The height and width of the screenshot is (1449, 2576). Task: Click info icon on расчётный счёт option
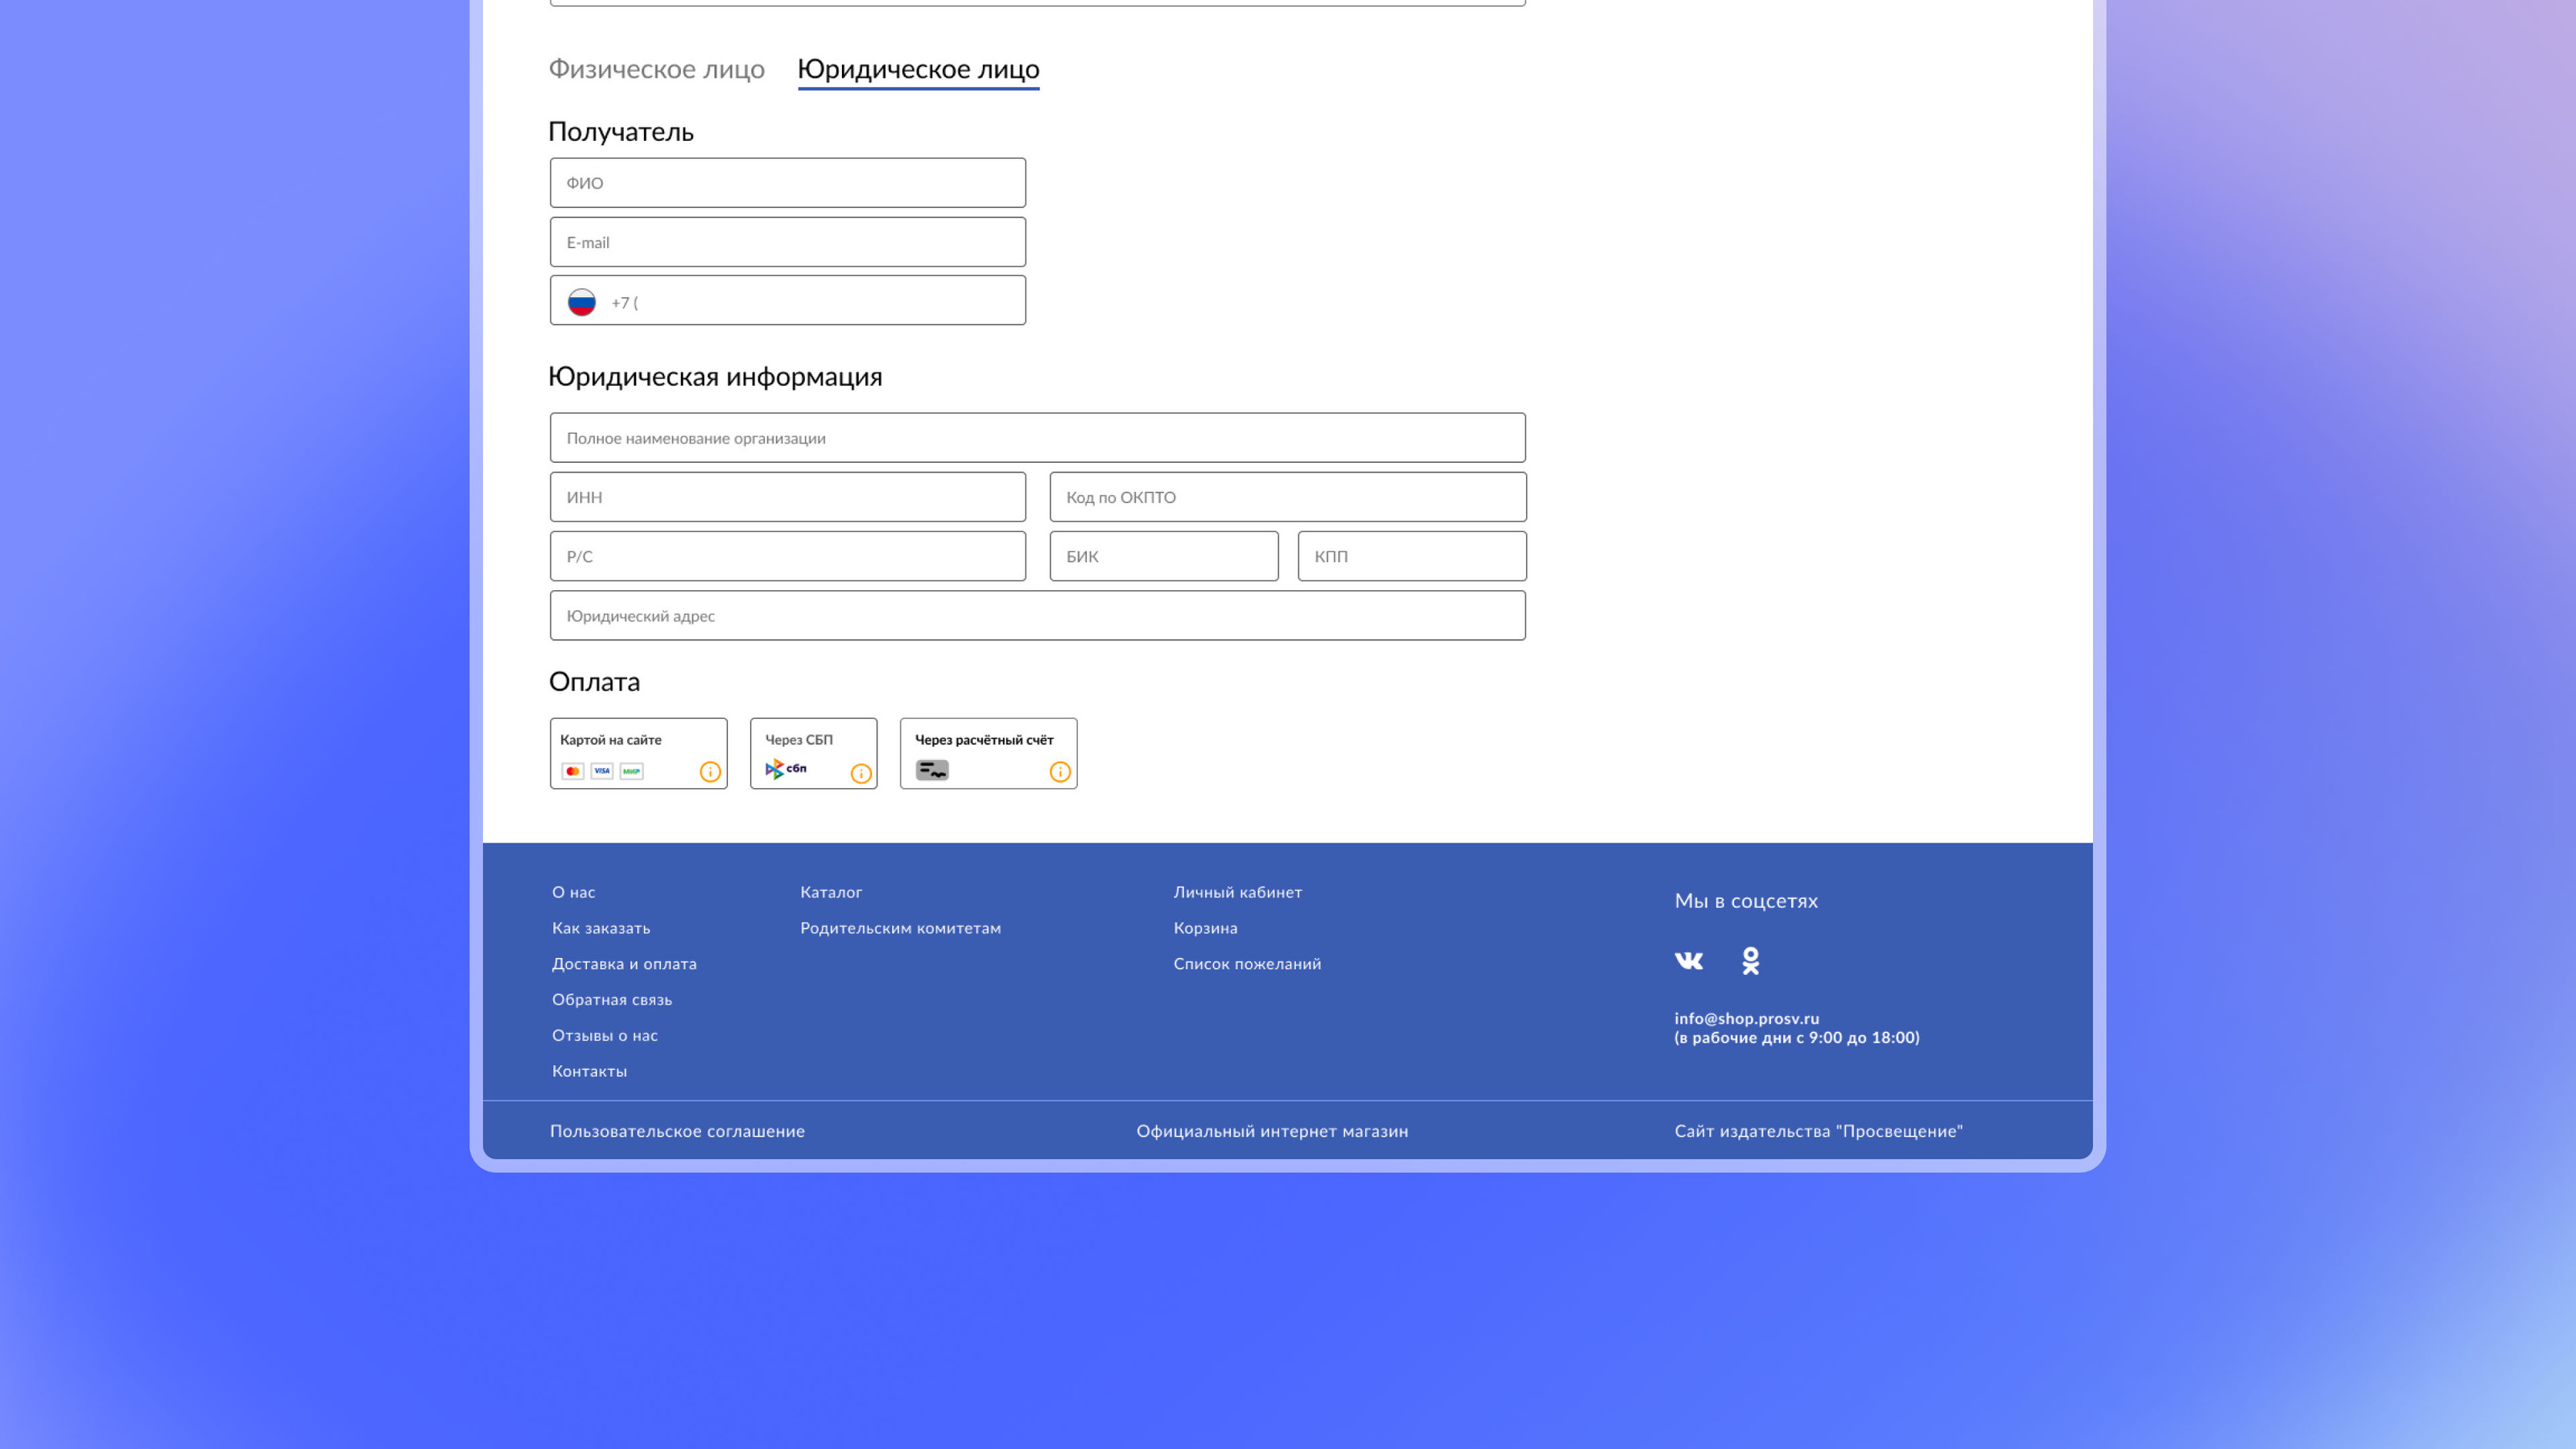1060,772
